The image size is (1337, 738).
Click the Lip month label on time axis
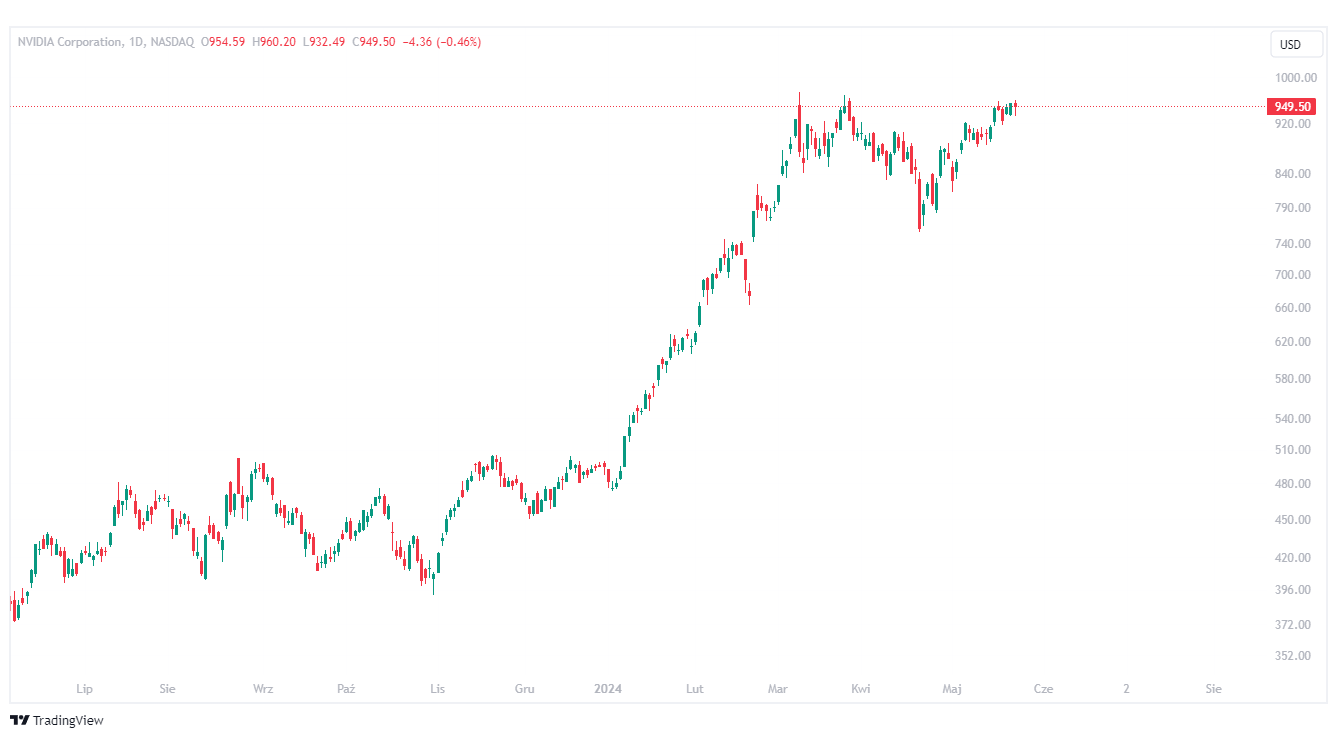(85, 689)
